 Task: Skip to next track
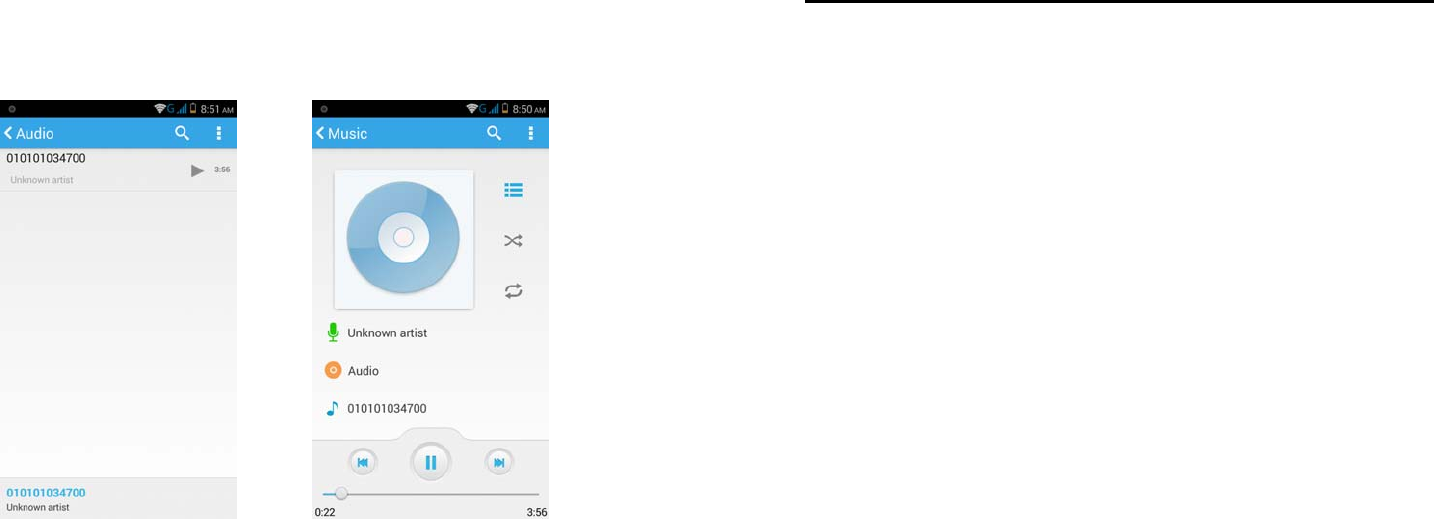coord(499,462)
